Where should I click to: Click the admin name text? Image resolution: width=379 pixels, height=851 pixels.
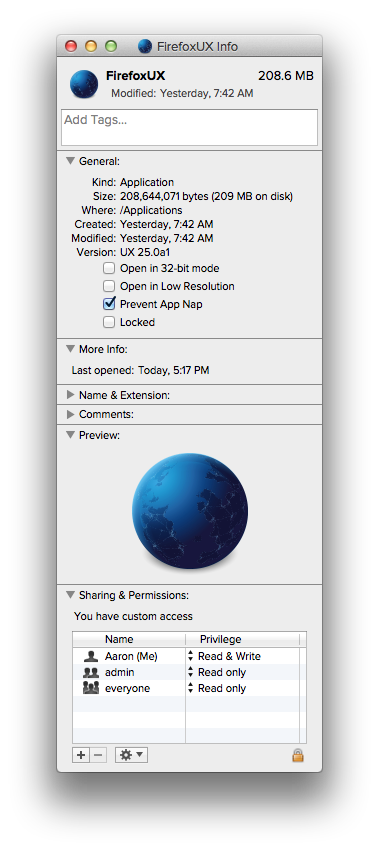[119, 672]
